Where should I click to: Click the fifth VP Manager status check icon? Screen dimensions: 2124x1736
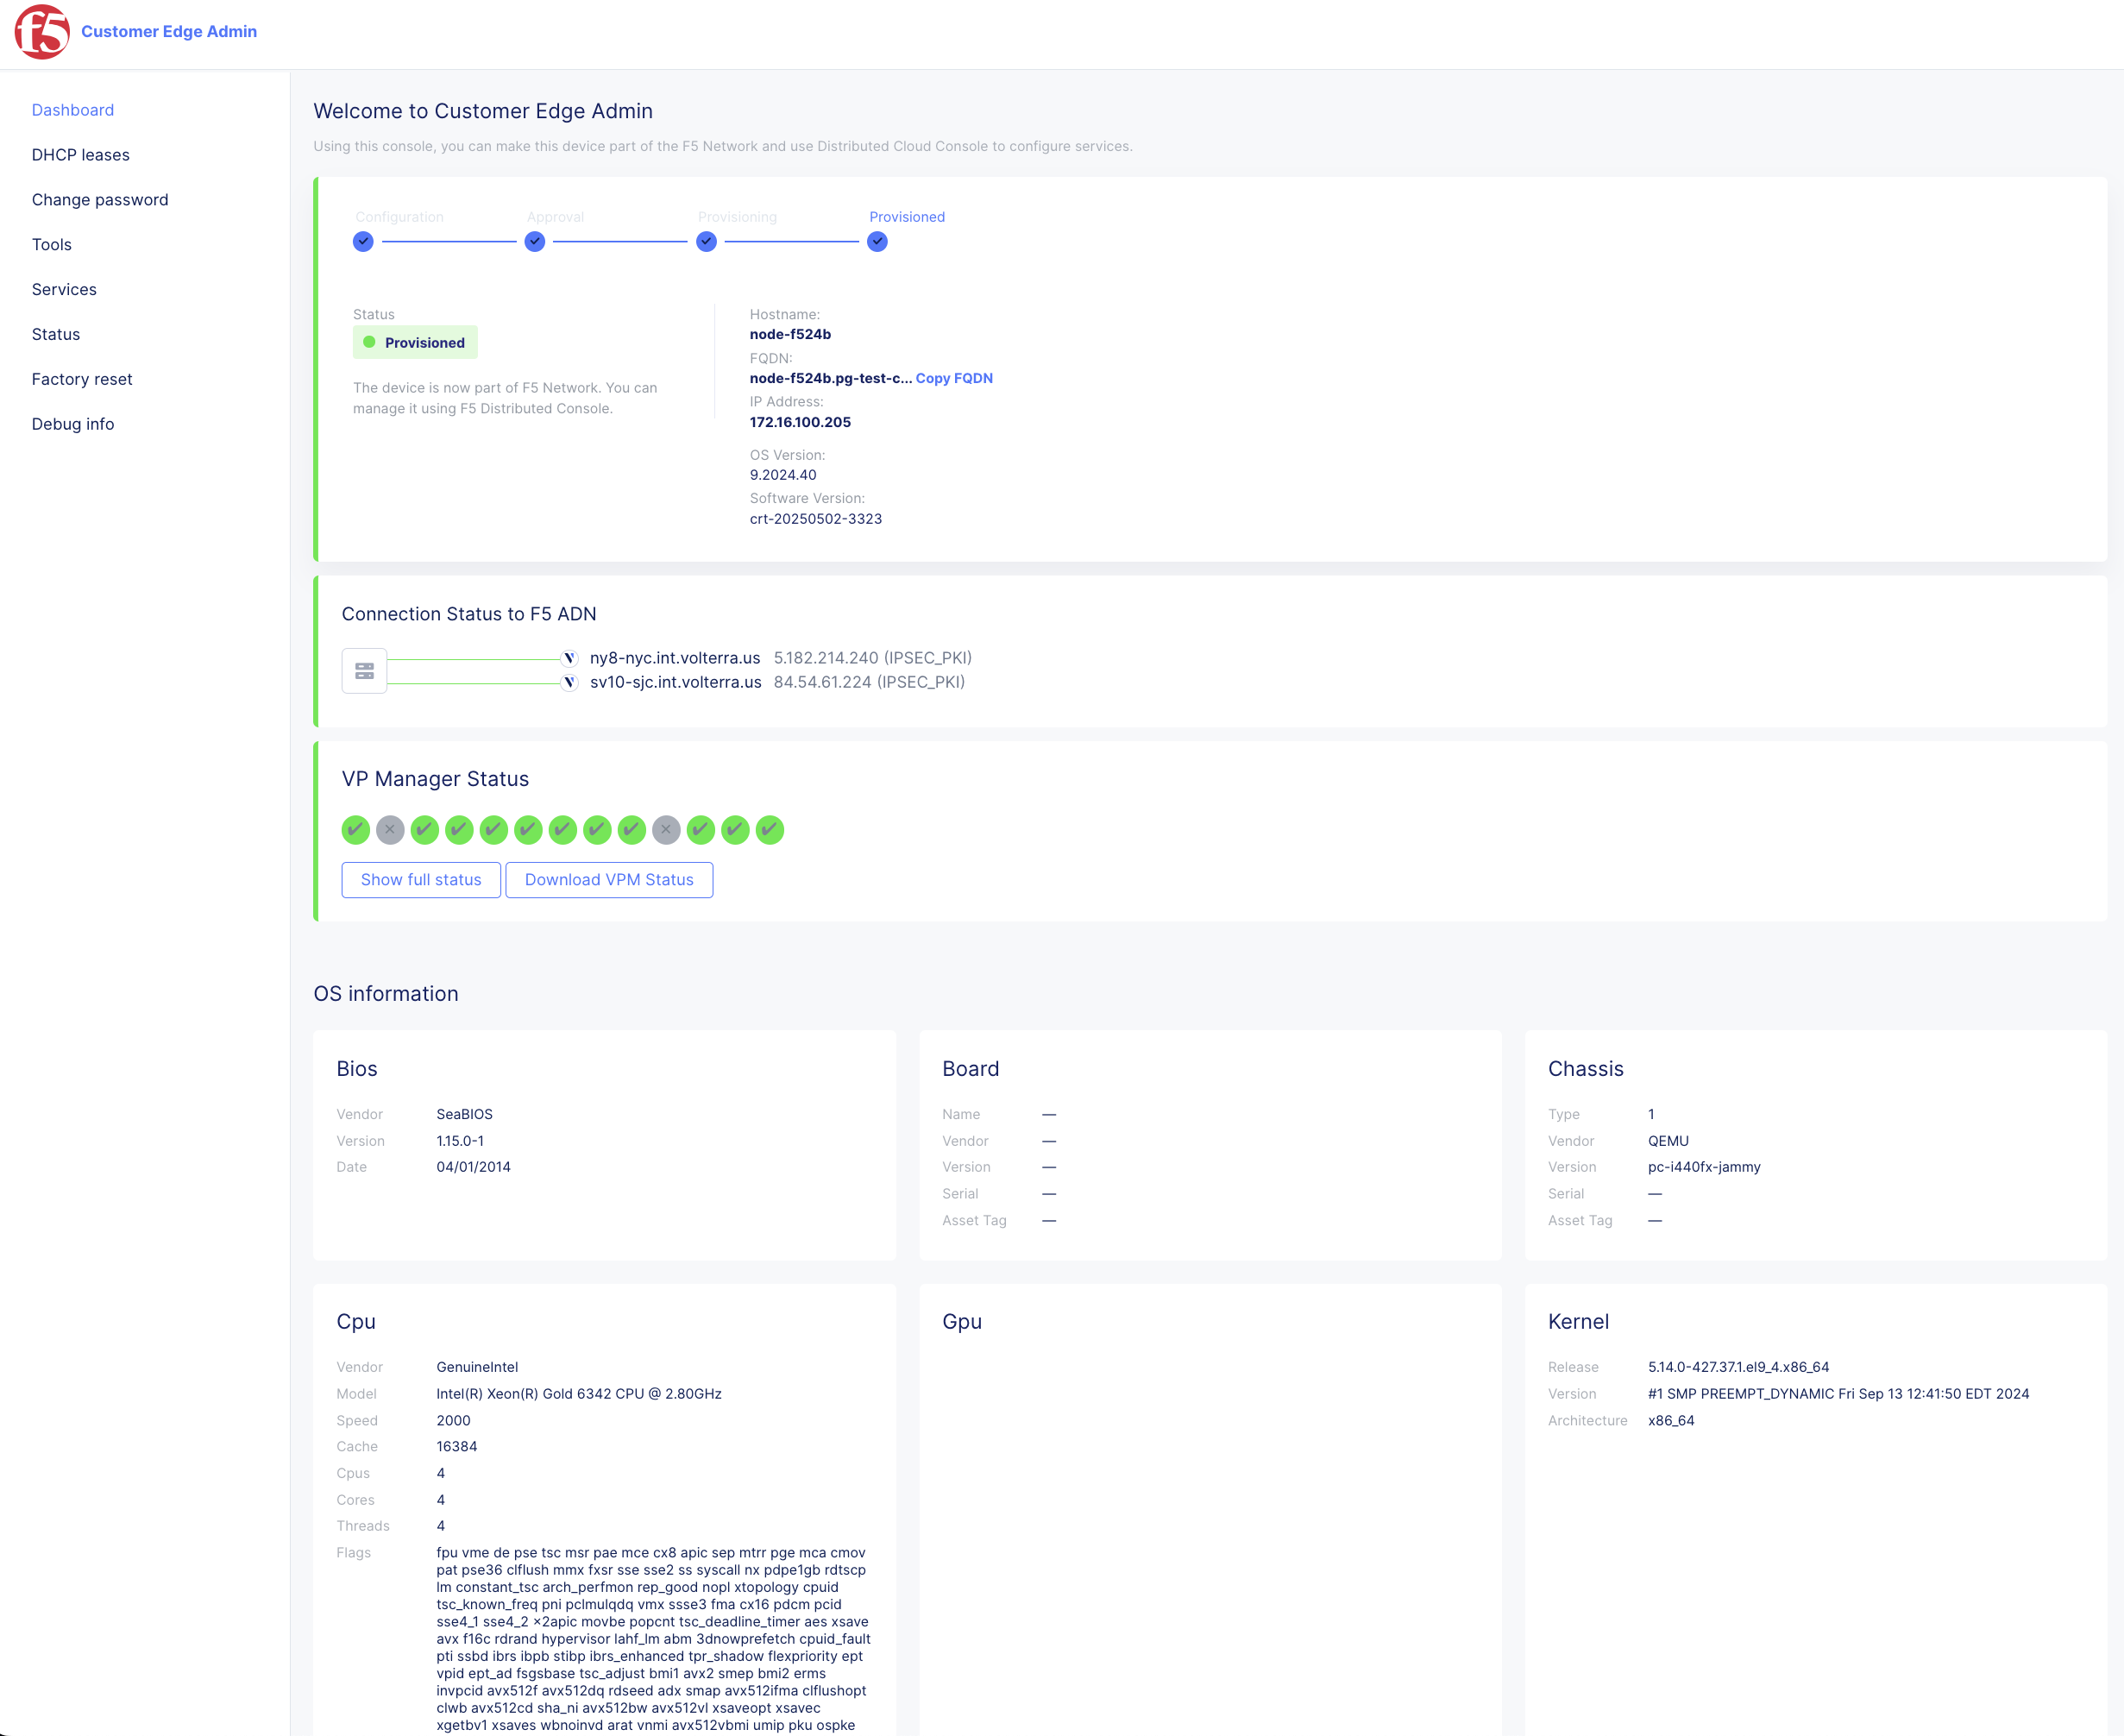[494, 830]
